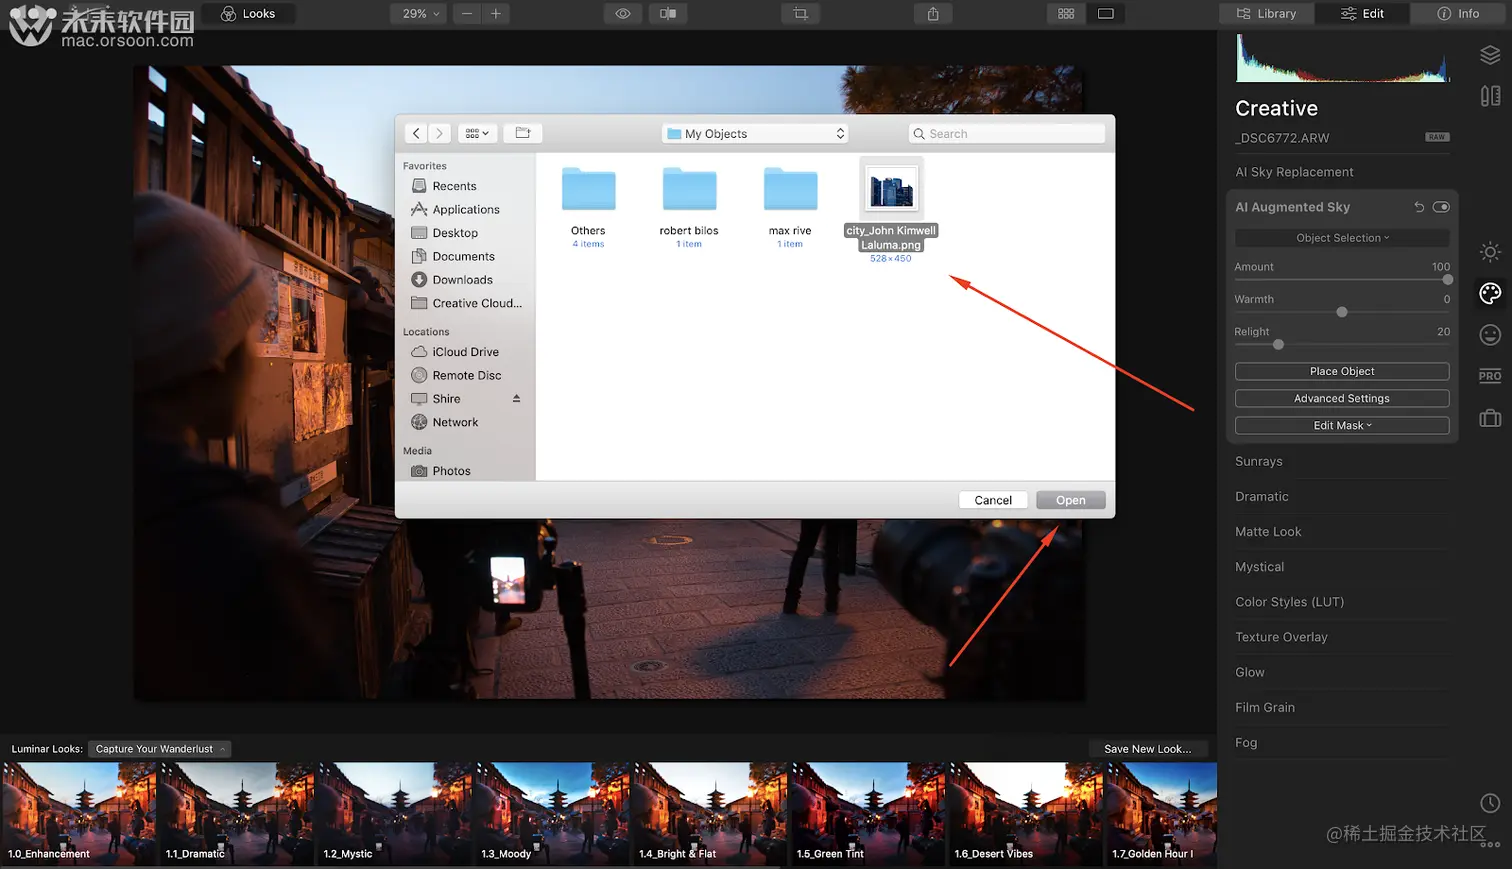This screenshot has width=1512, height=869.
Task: Open the briefcase Deprecated tools icon
Action: [x=1490, y=418]
